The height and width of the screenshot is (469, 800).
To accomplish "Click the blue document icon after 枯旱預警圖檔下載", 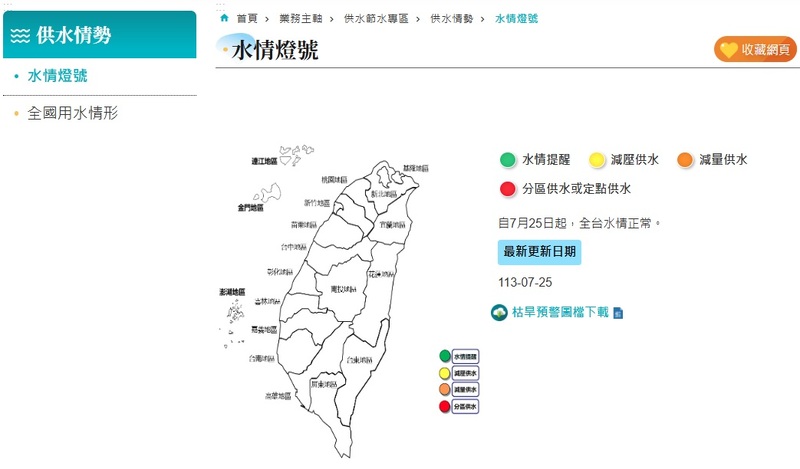I will click(x=618, y=313).
